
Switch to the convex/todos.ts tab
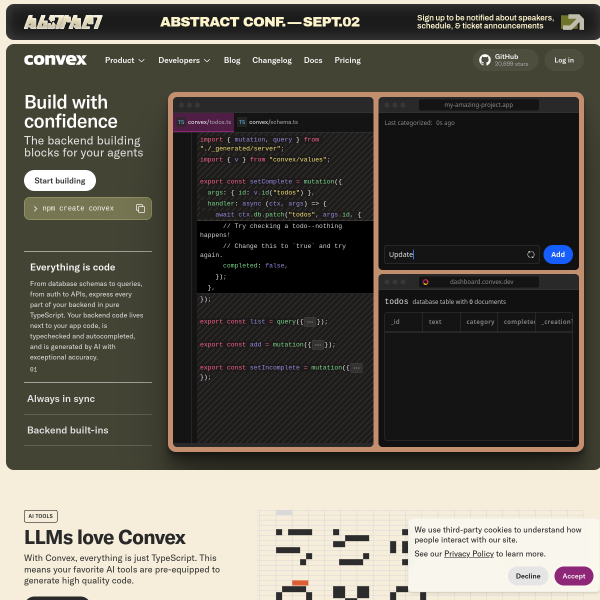click(x=204, y=122)
